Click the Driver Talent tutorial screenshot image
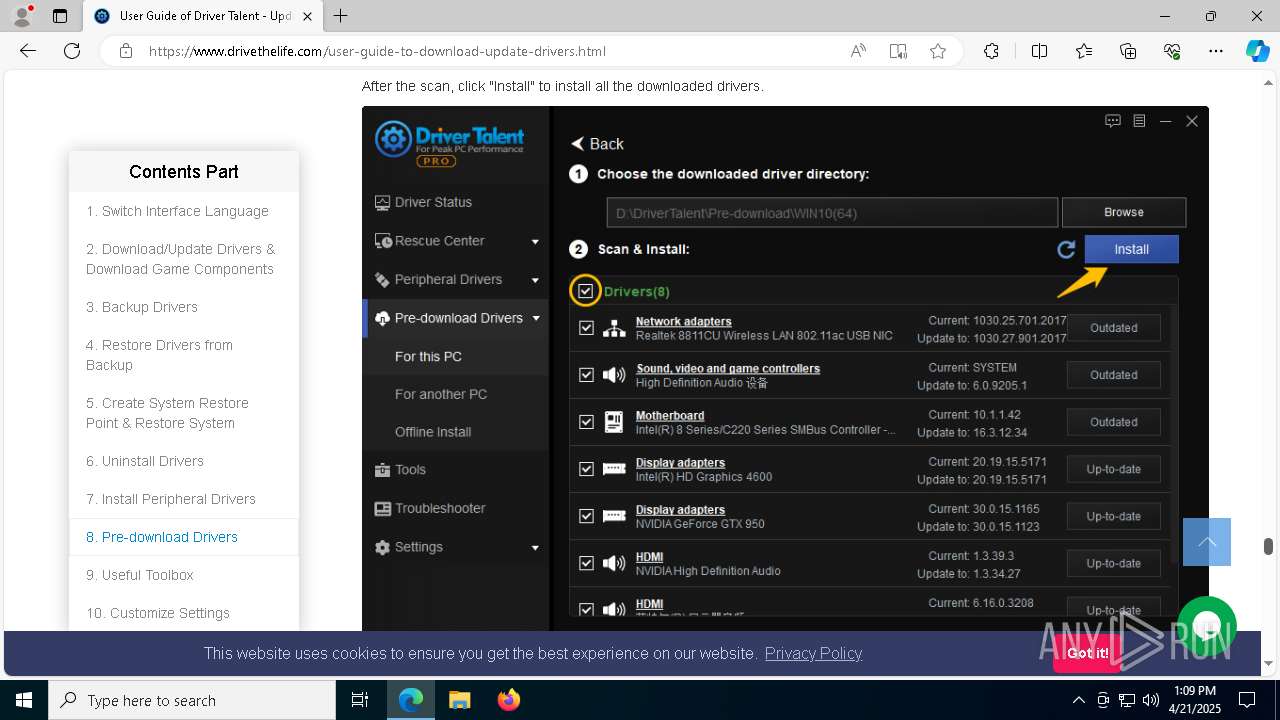 pos(785,368)
